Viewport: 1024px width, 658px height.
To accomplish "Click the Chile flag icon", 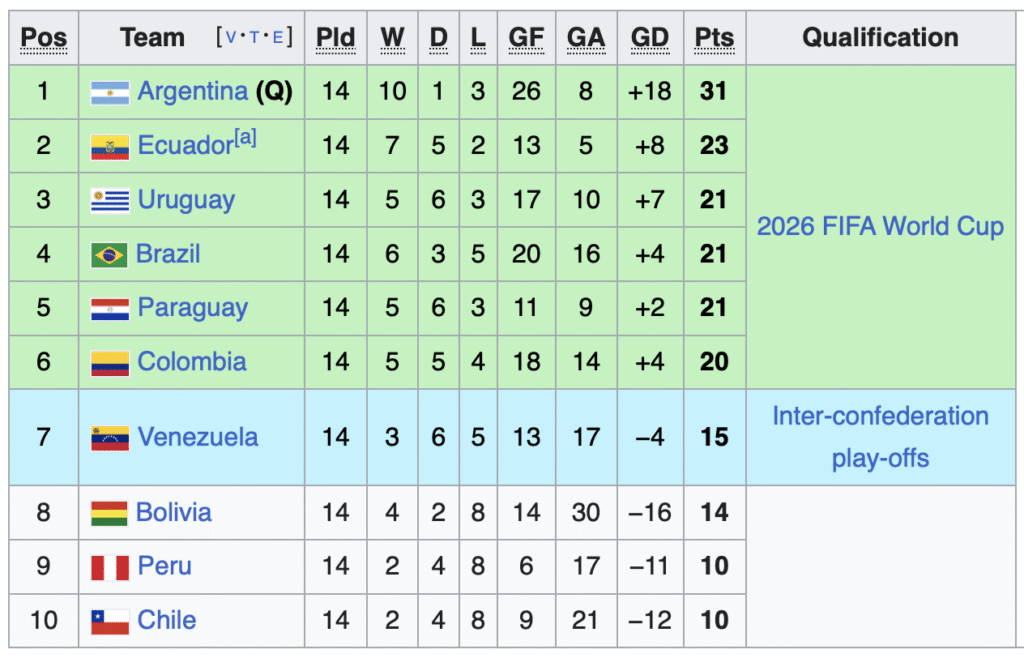I will 110,621.
